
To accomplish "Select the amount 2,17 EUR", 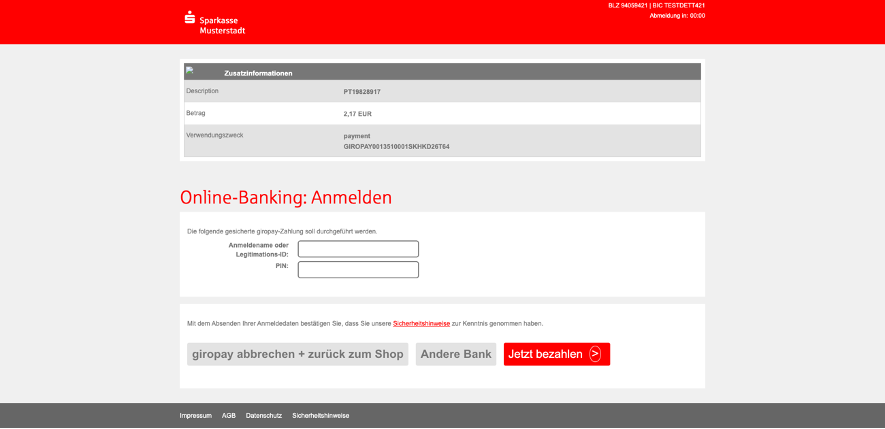I will click(357, 114).
